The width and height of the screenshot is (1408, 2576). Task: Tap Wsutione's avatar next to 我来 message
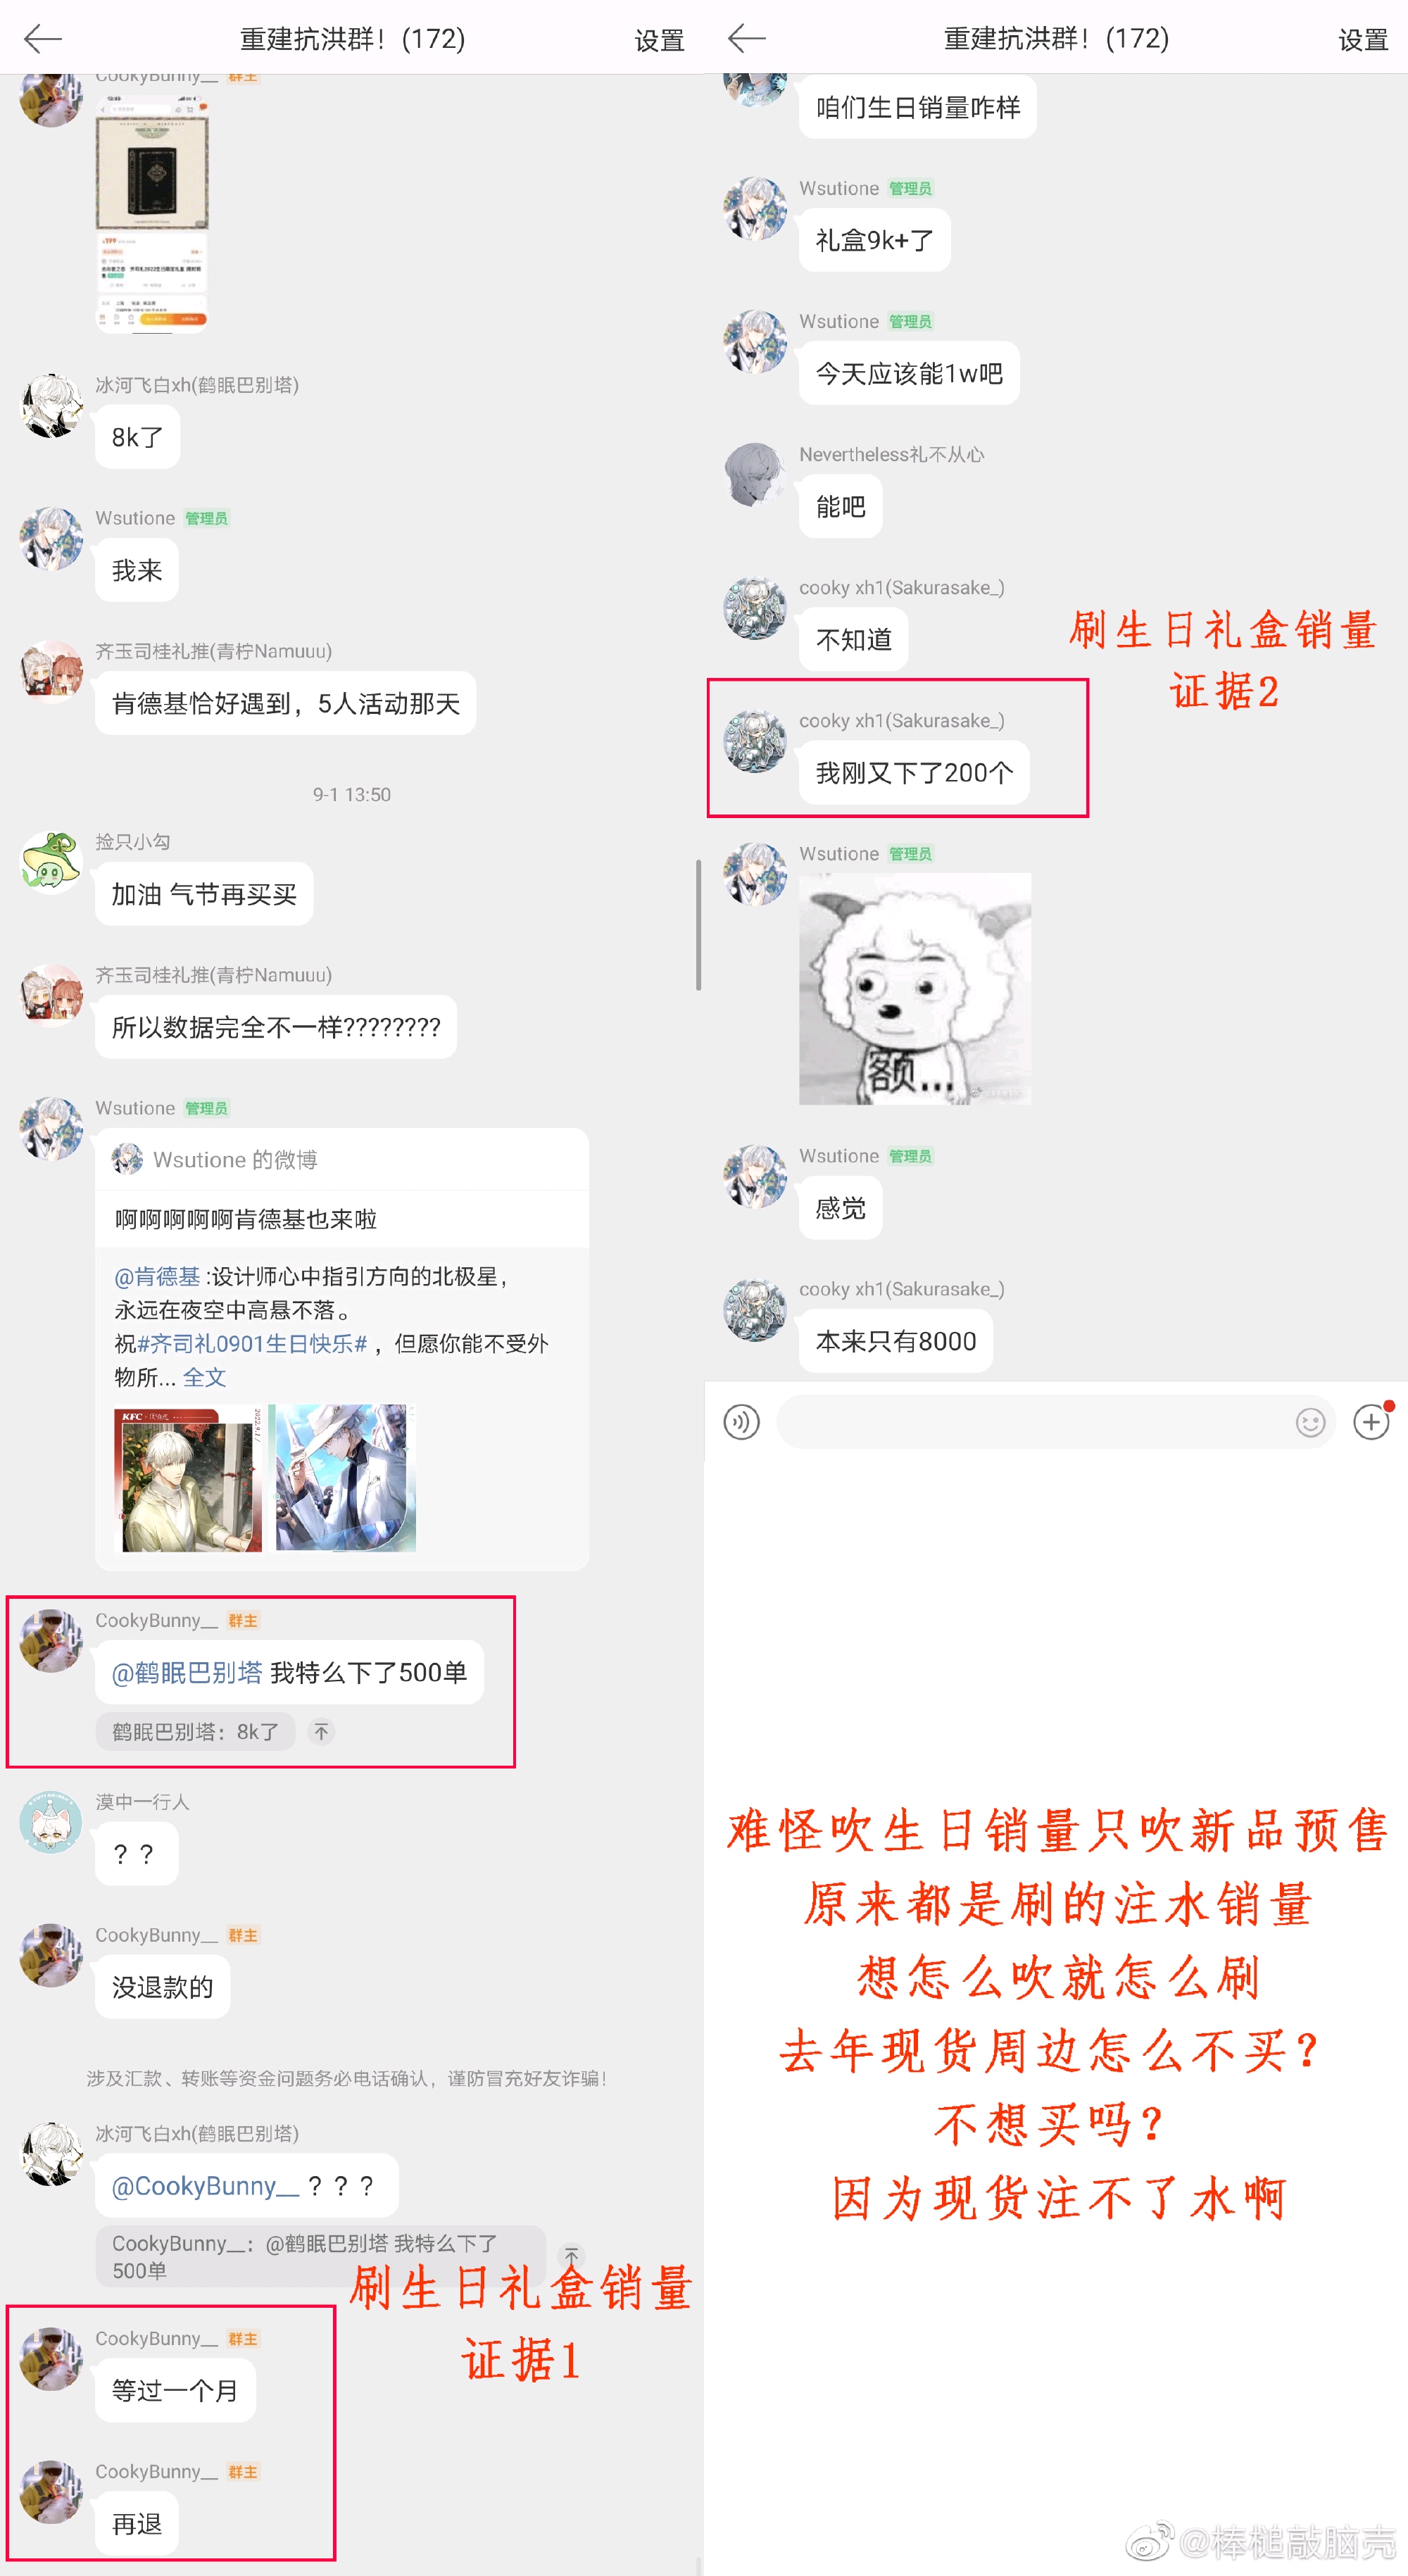pos(51,539)
